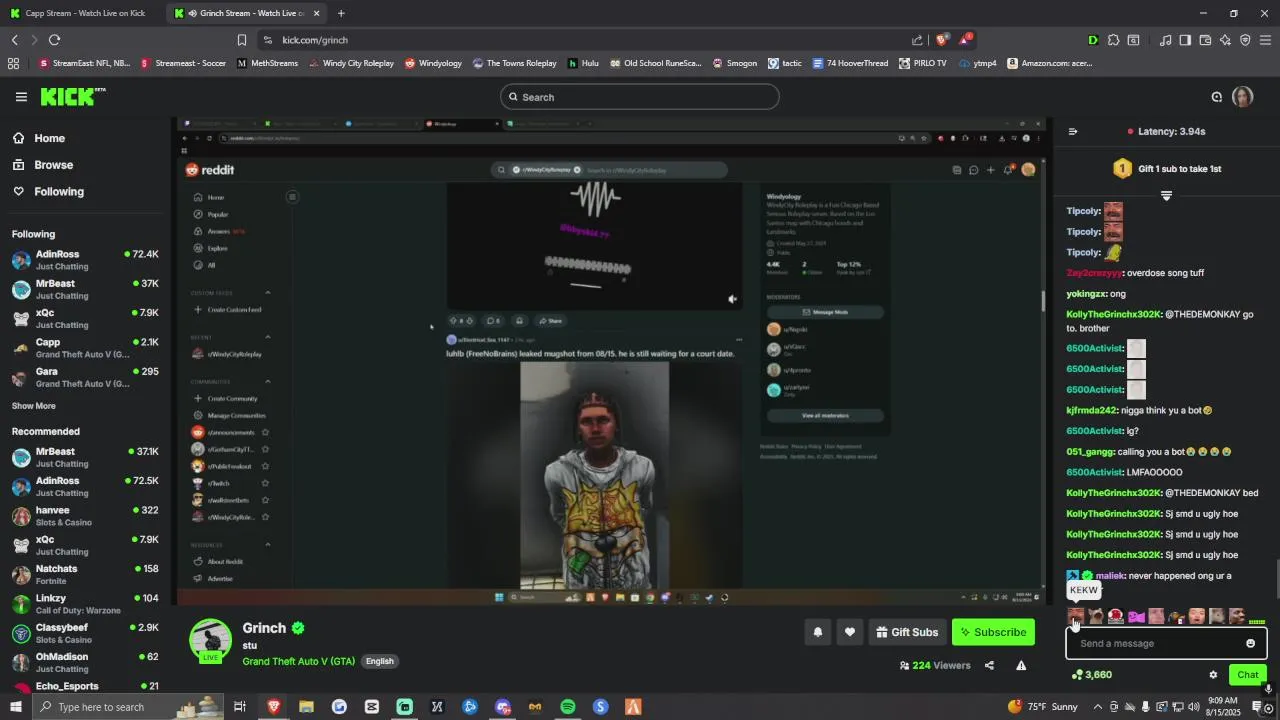This screenshot has width=1280, height=720.
Task: Go back with browser back arrow
Action: point(15,40)
